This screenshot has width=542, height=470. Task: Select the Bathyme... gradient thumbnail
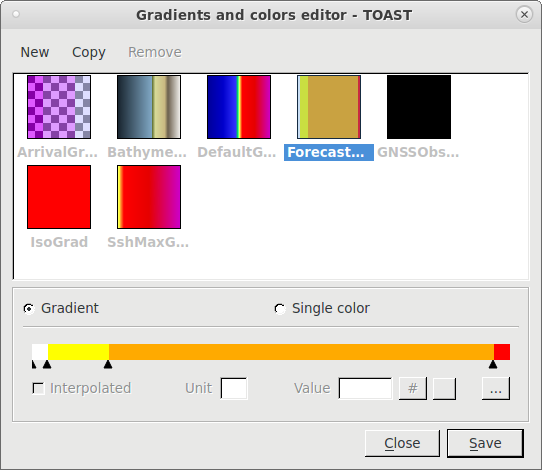click(x=149, y=107)
